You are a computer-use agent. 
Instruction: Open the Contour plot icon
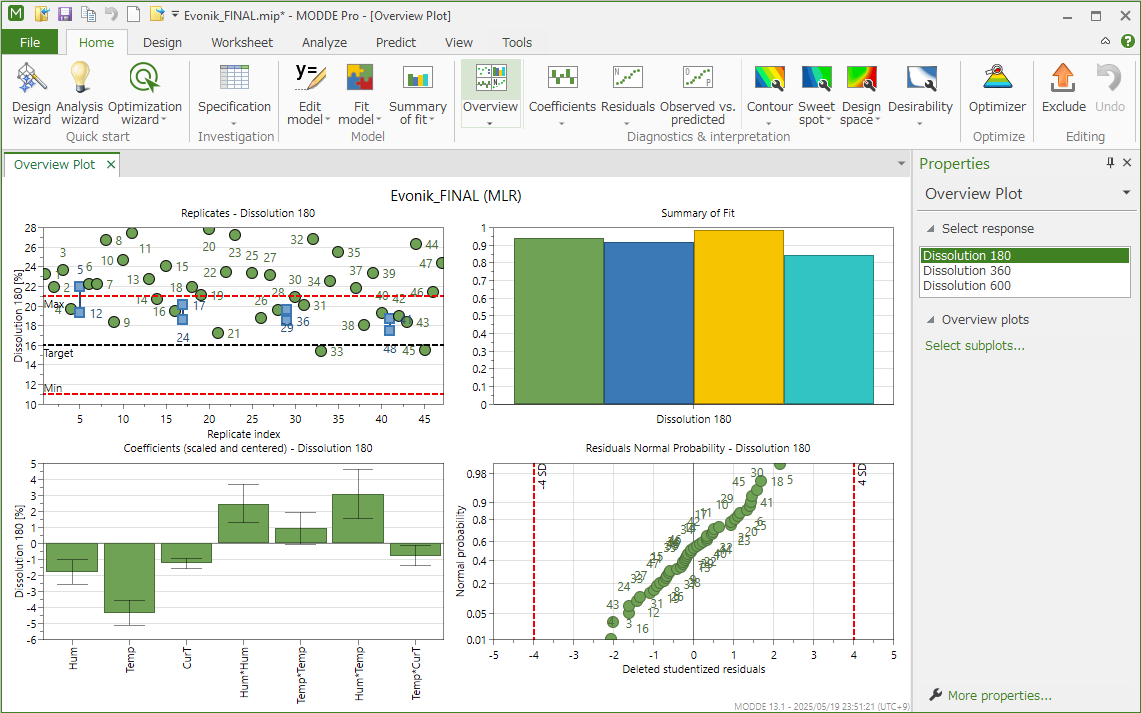click(769, 78)
